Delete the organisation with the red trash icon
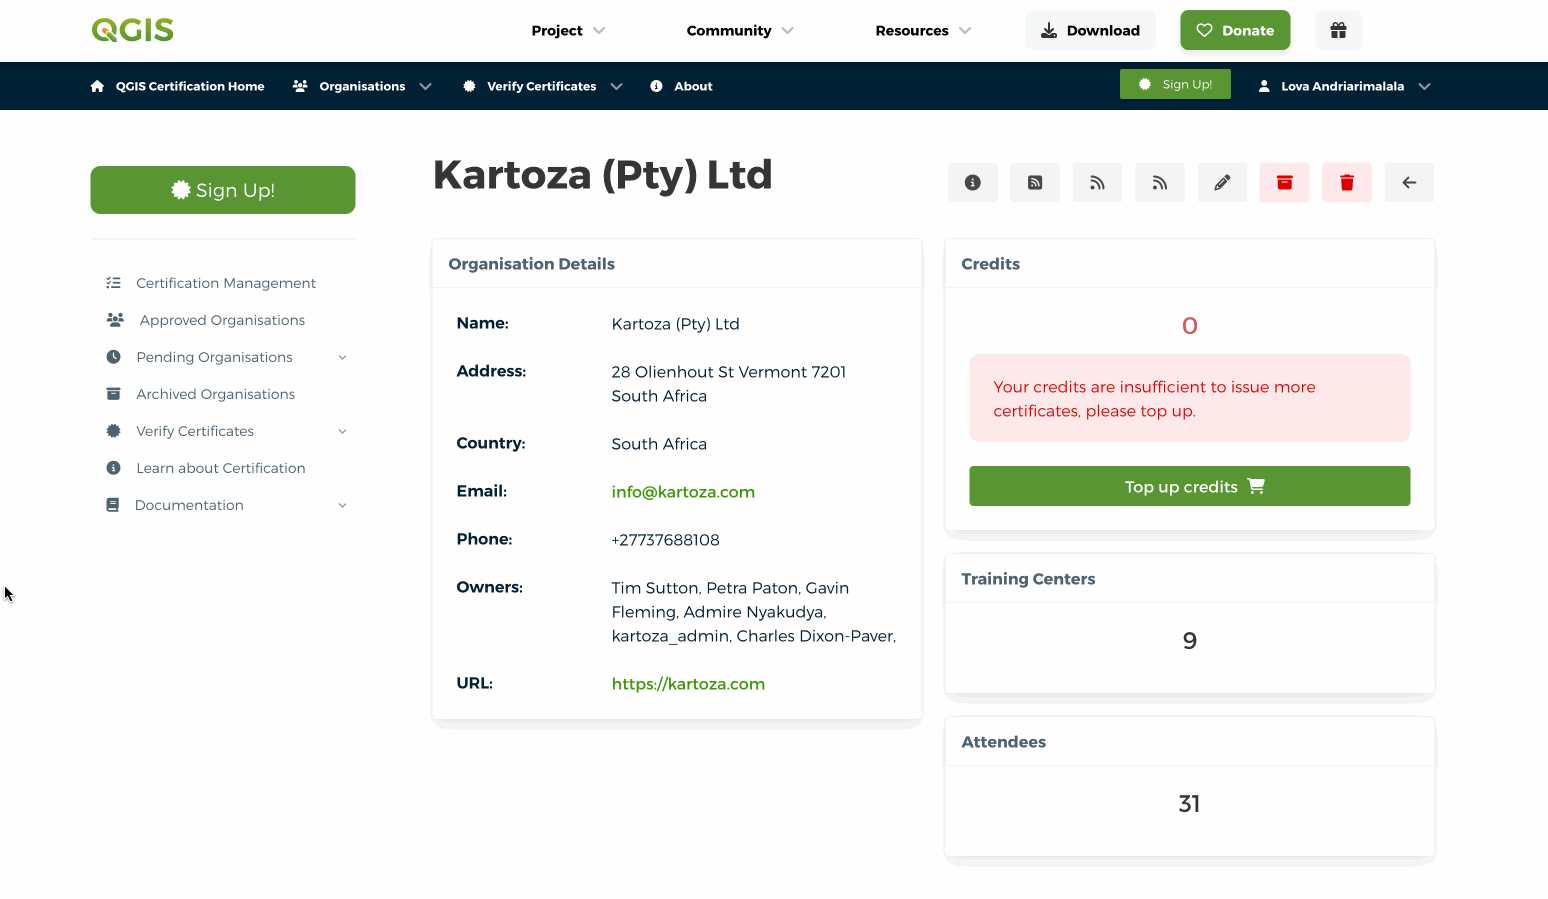Image resolution: width=1548 pixels, height=899 pixels. pos(1347,183)
